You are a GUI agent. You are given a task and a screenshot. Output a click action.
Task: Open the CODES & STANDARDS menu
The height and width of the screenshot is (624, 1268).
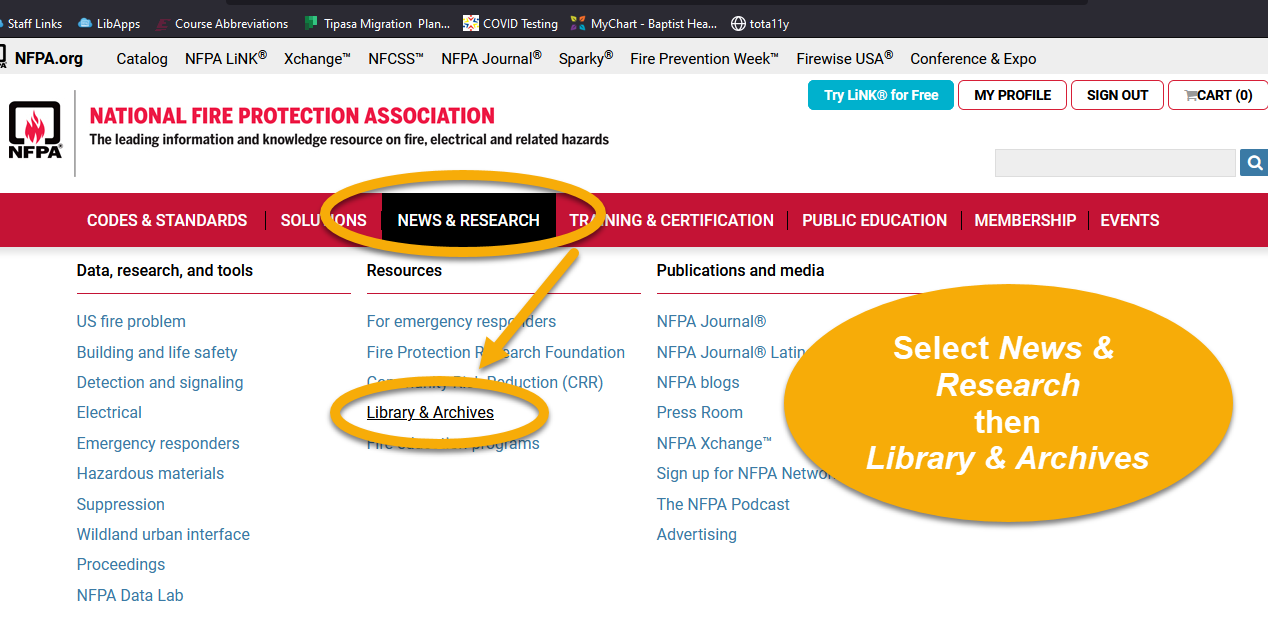(x=167, y=220)
